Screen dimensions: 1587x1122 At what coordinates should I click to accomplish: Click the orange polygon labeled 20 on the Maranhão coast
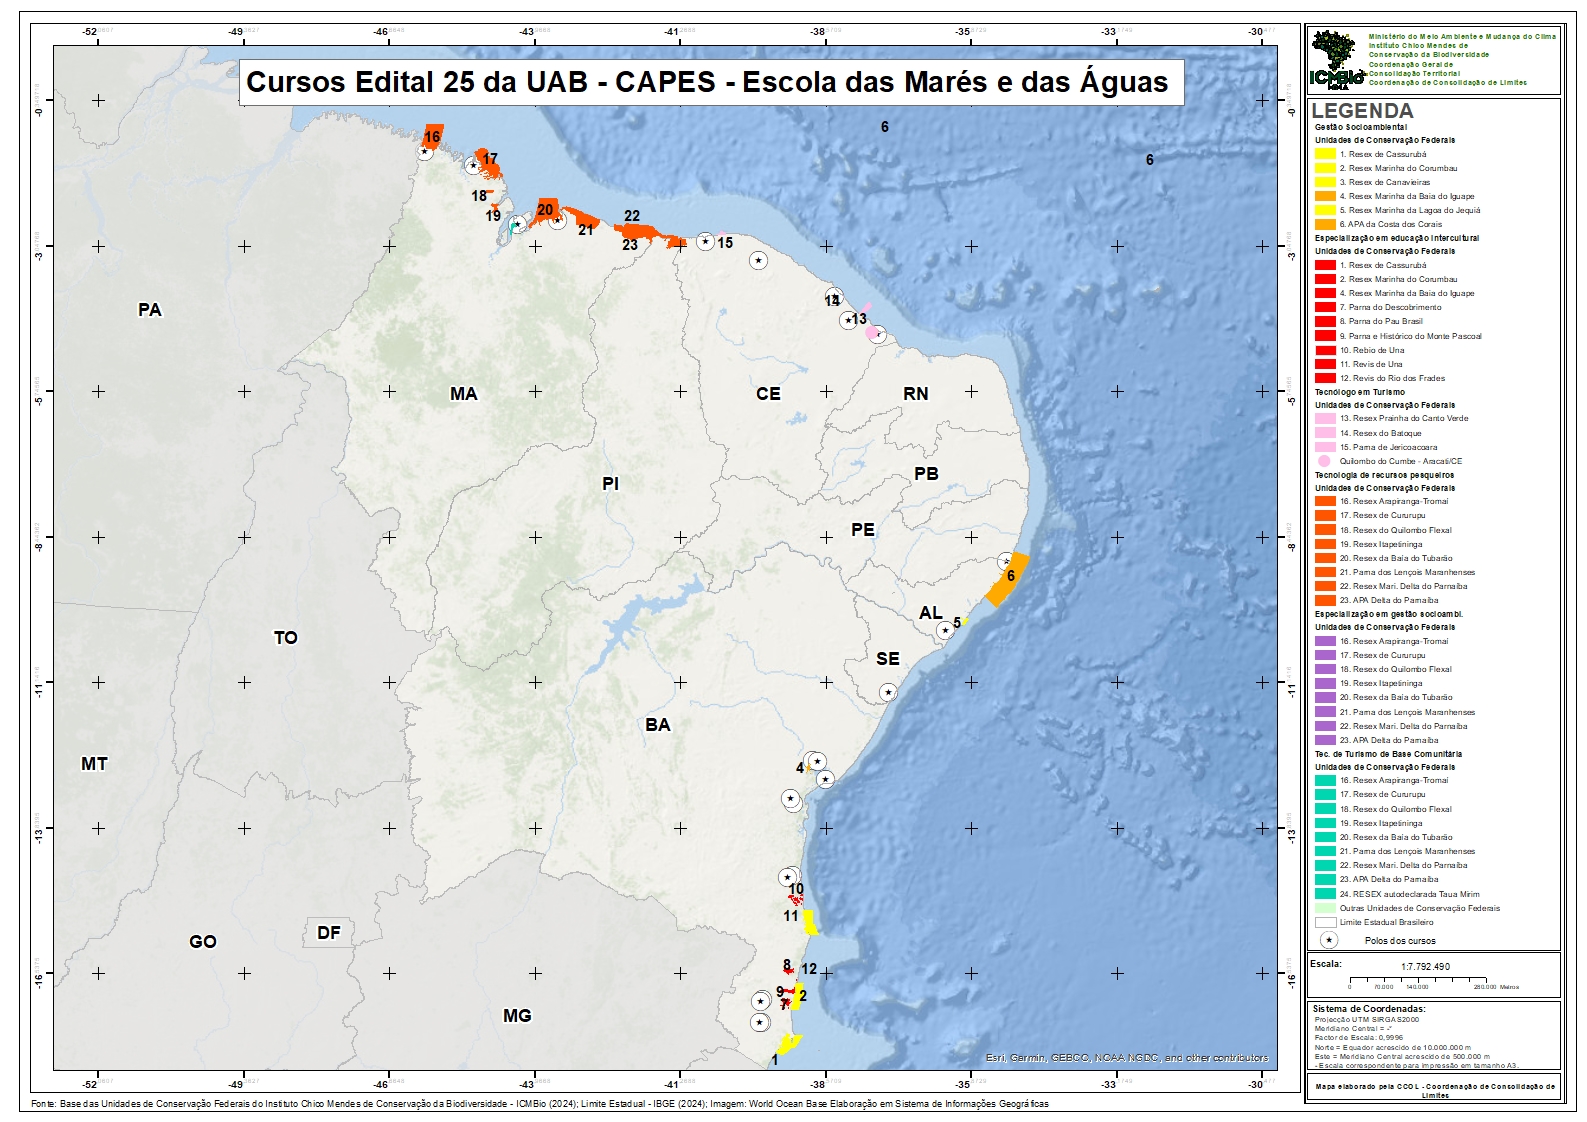pyautogui.click(x=547, y=209)
